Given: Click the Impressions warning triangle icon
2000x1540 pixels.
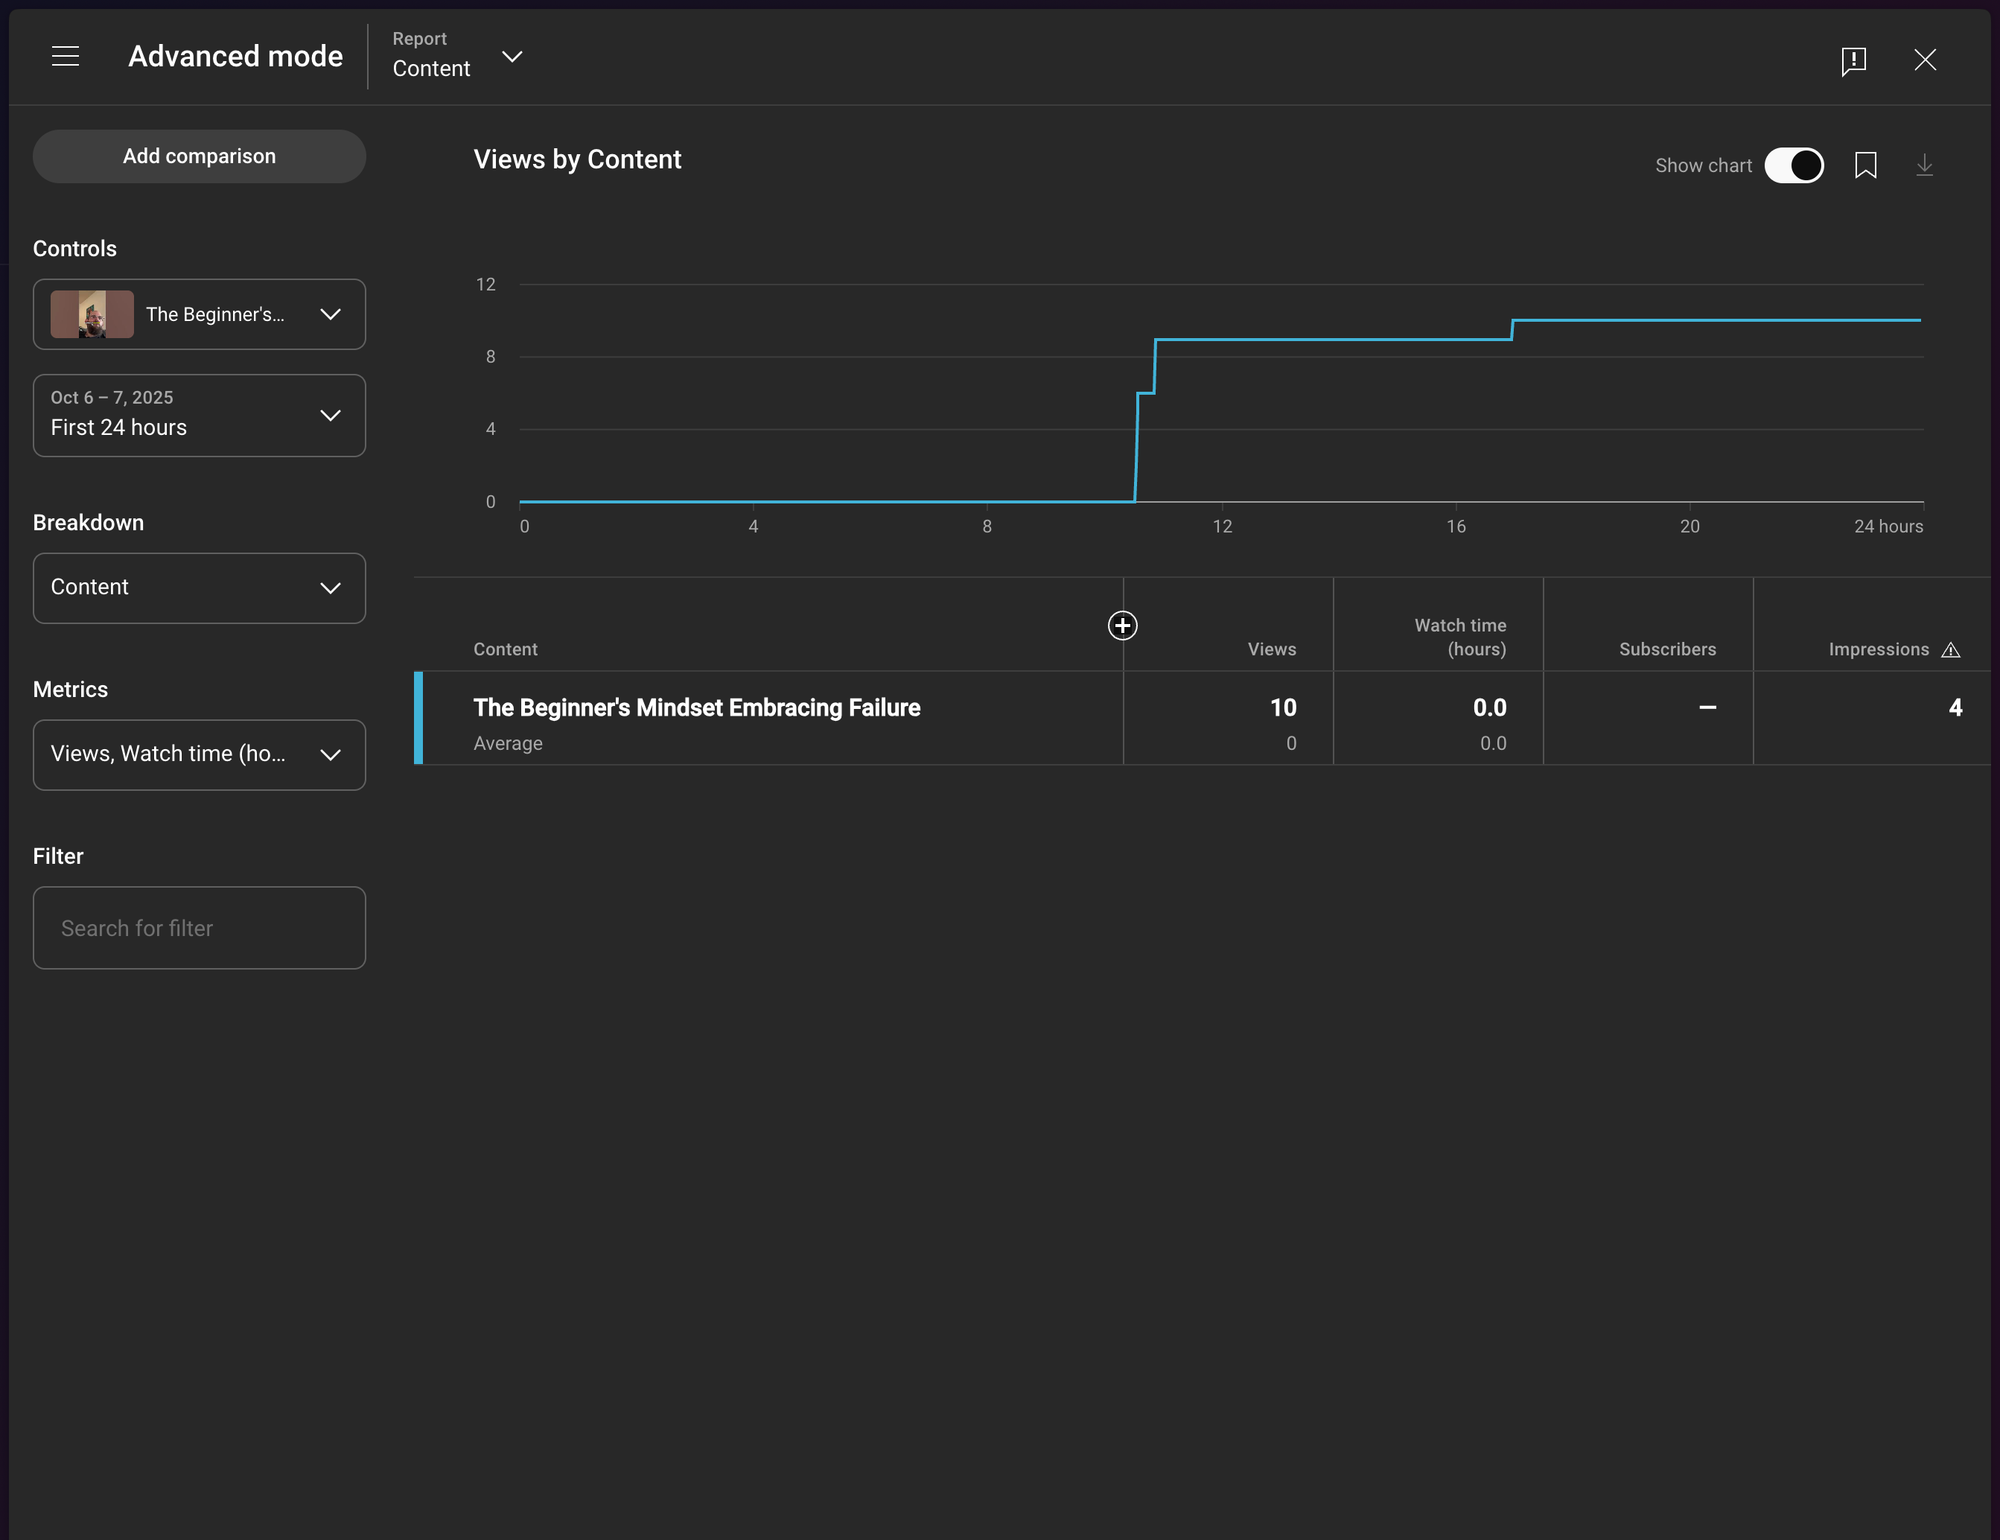Looking at the screenshot, I should (x=1950, y=650).
